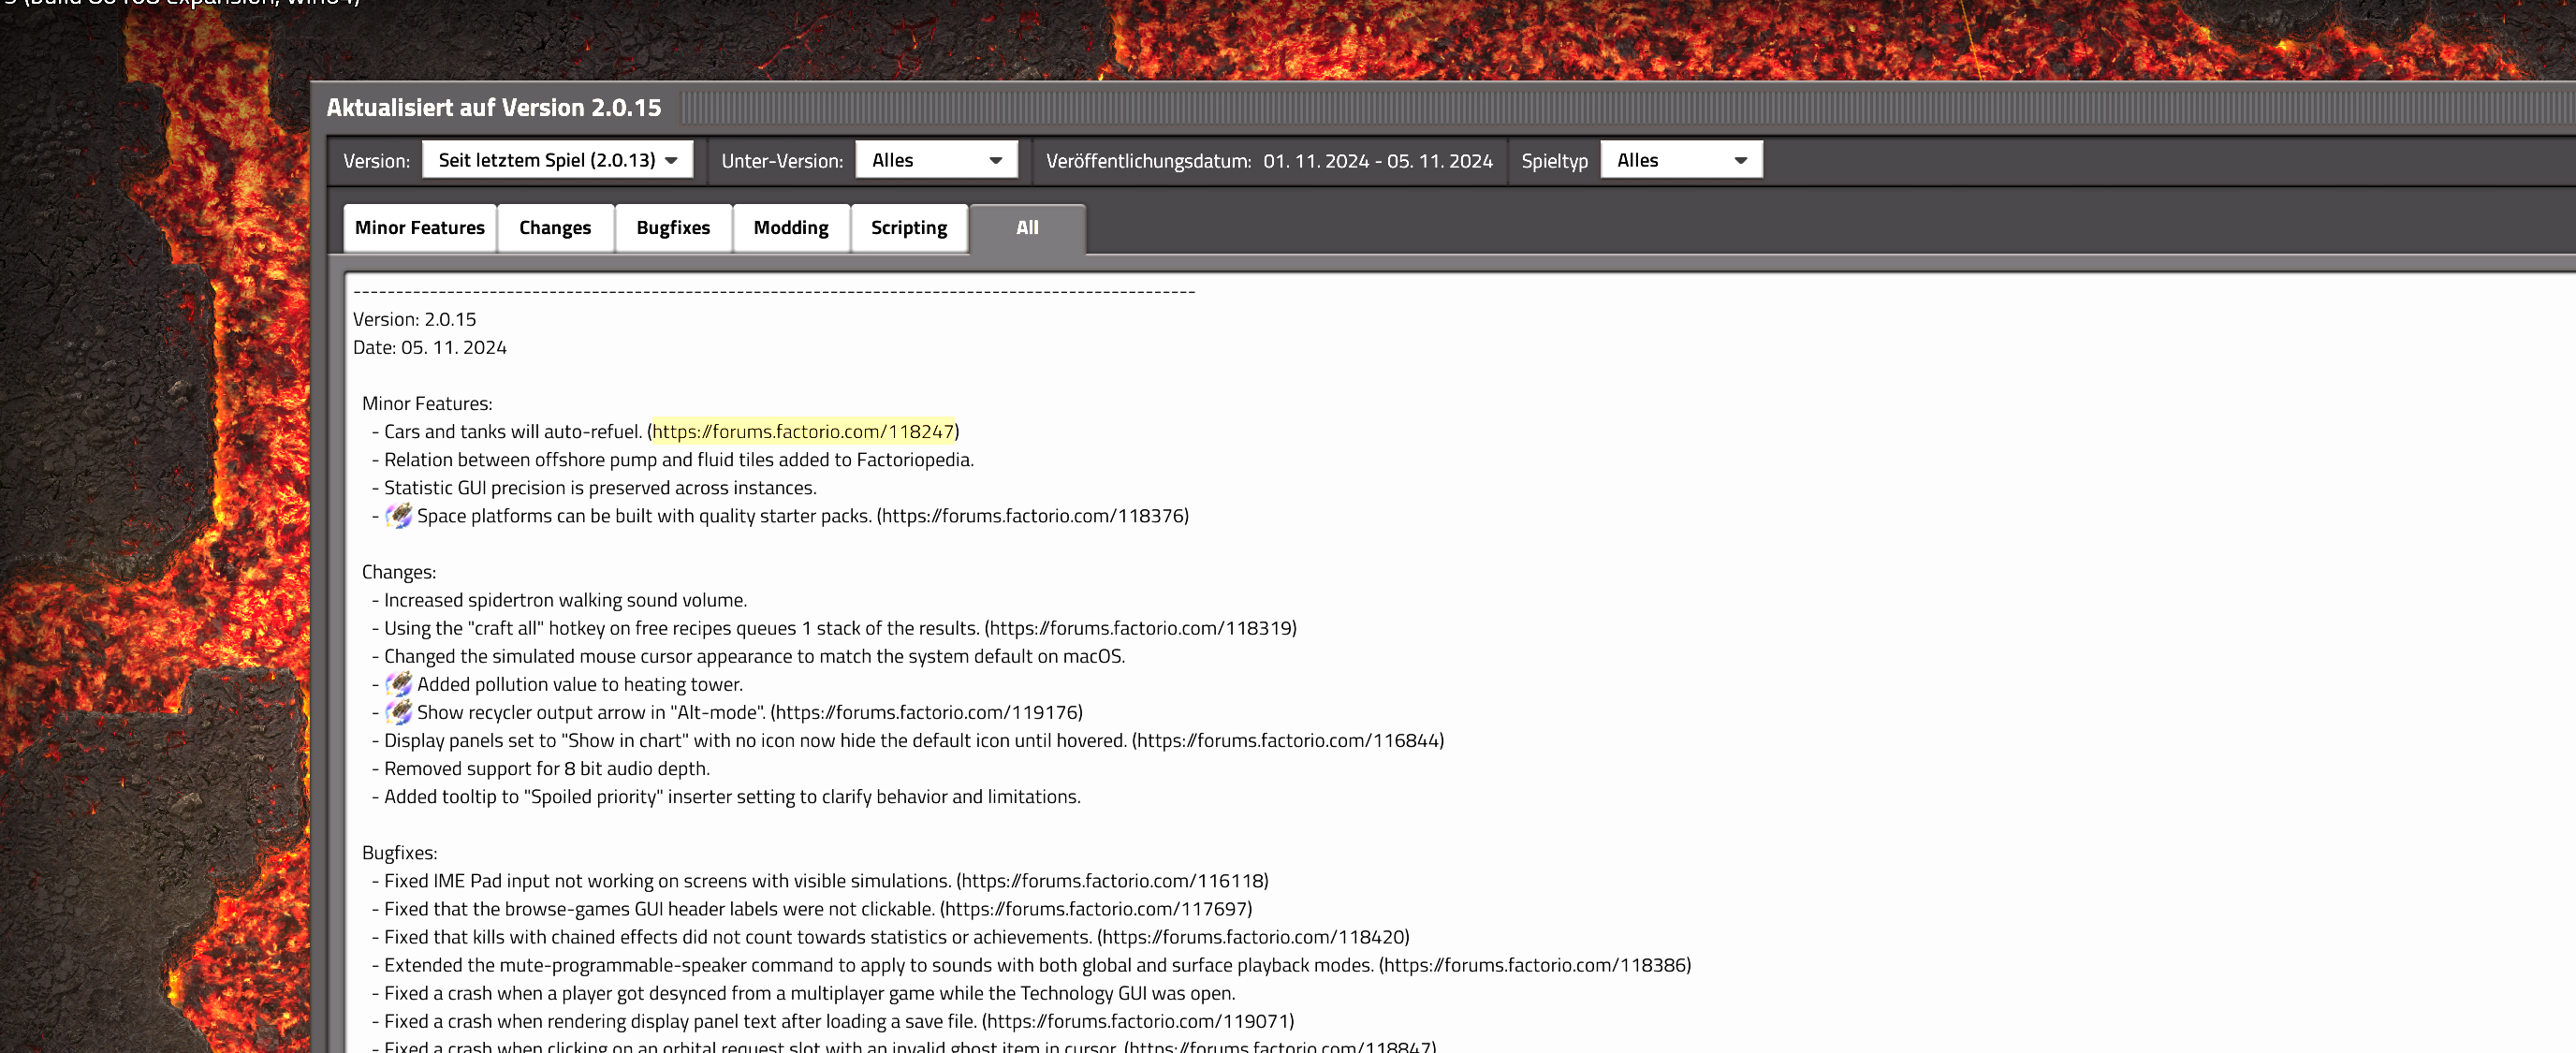Image resolution: width=2576 pixels, height=1053 pixels.
Task: Click the All tab
Action: coord(1027,228)
